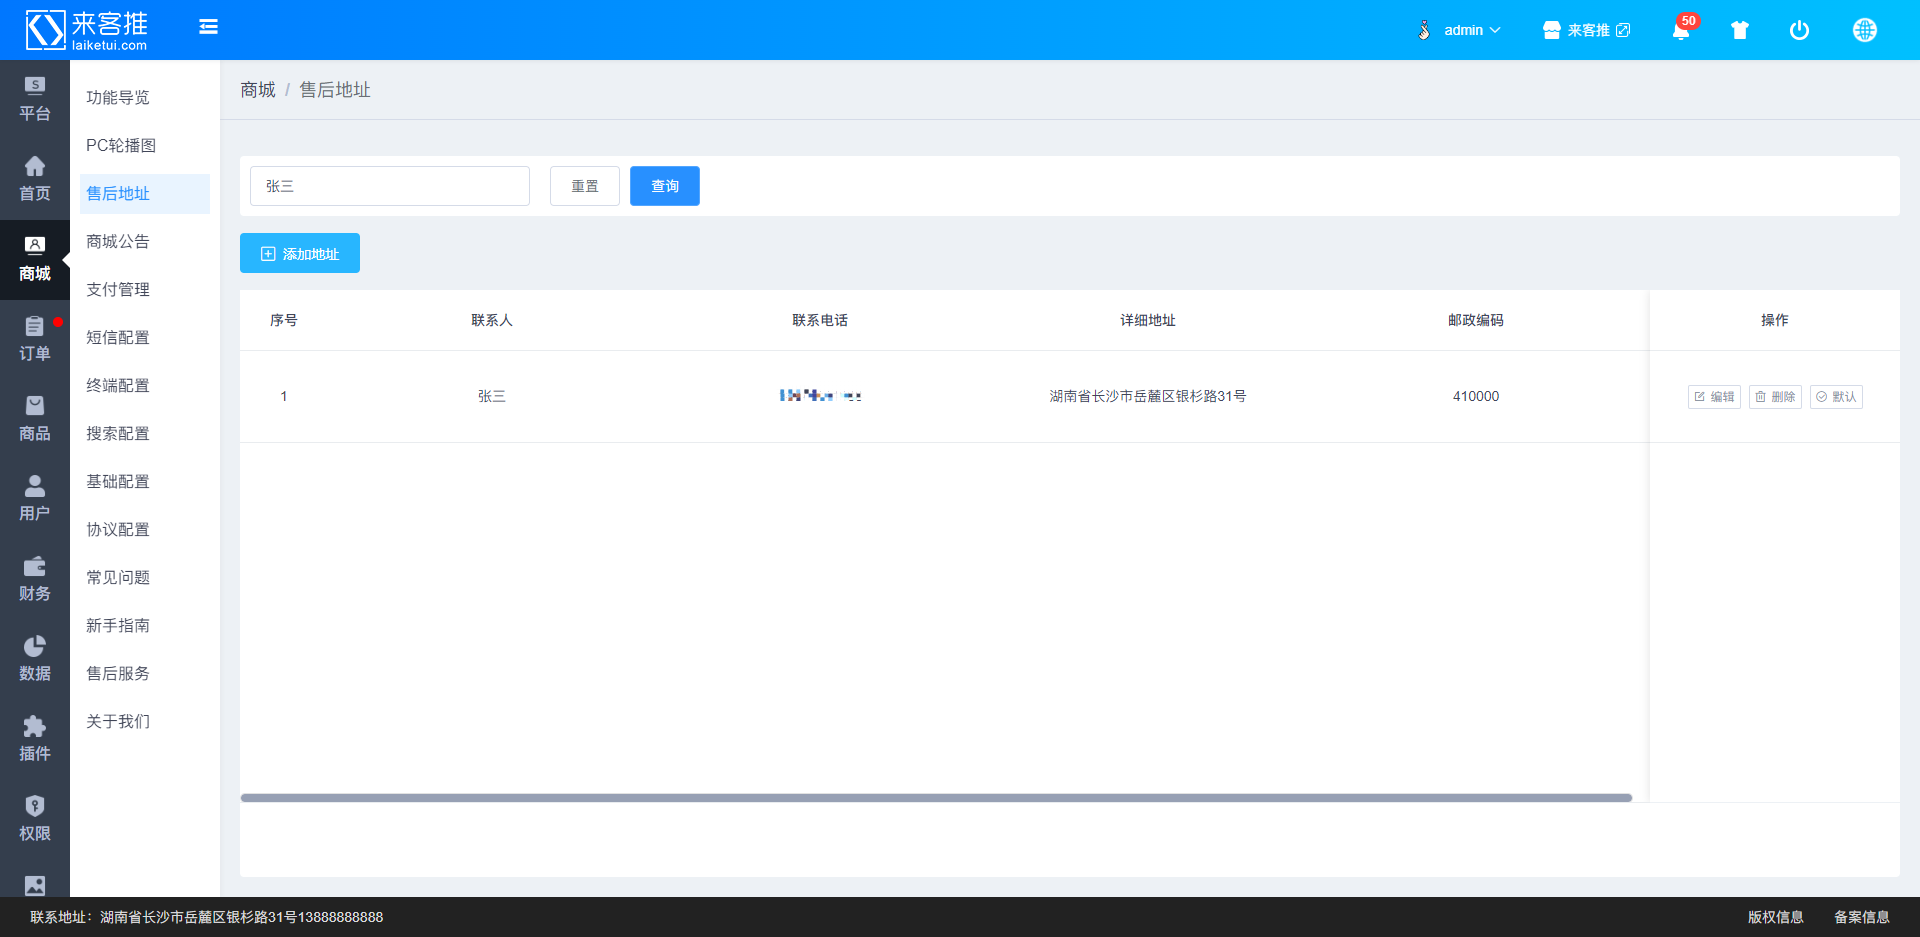Open PC轮播图 menu item

click(145, 145)
